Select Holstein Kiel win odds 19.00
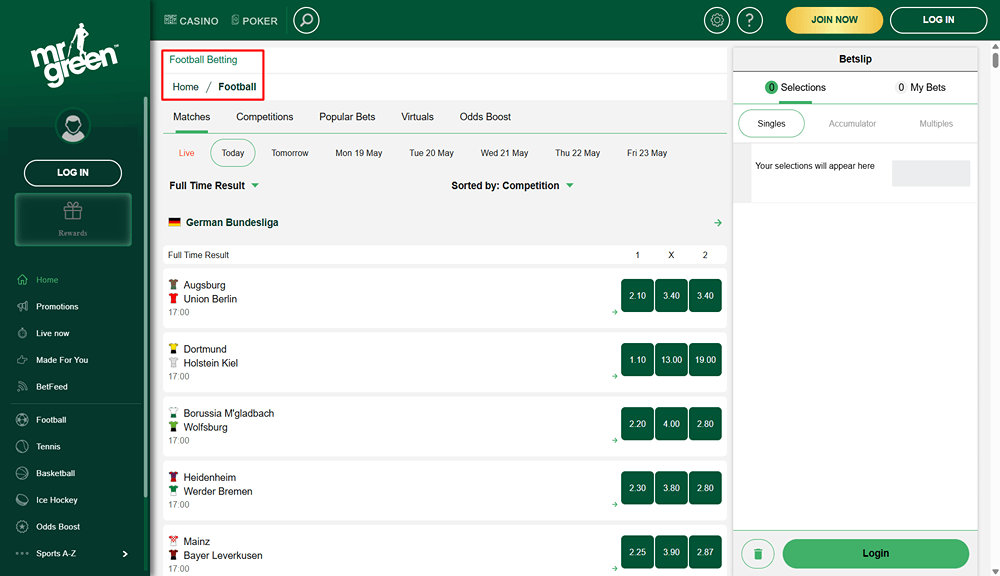Image resolution: width=1000 pixels, height=576 pixels. (705, 360)
